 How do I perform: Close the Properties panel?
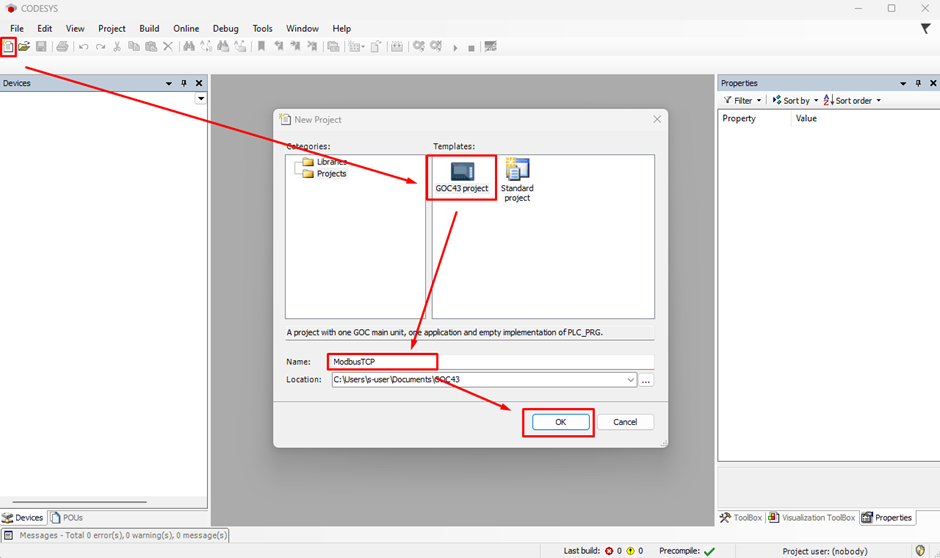[x=933, y=83]
